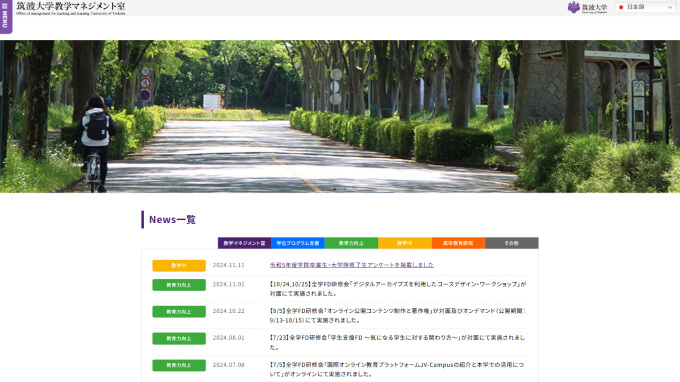Click the campus tree-lined road banner image
This screenshot has width=680, height=382.
[x=340, y=116]
